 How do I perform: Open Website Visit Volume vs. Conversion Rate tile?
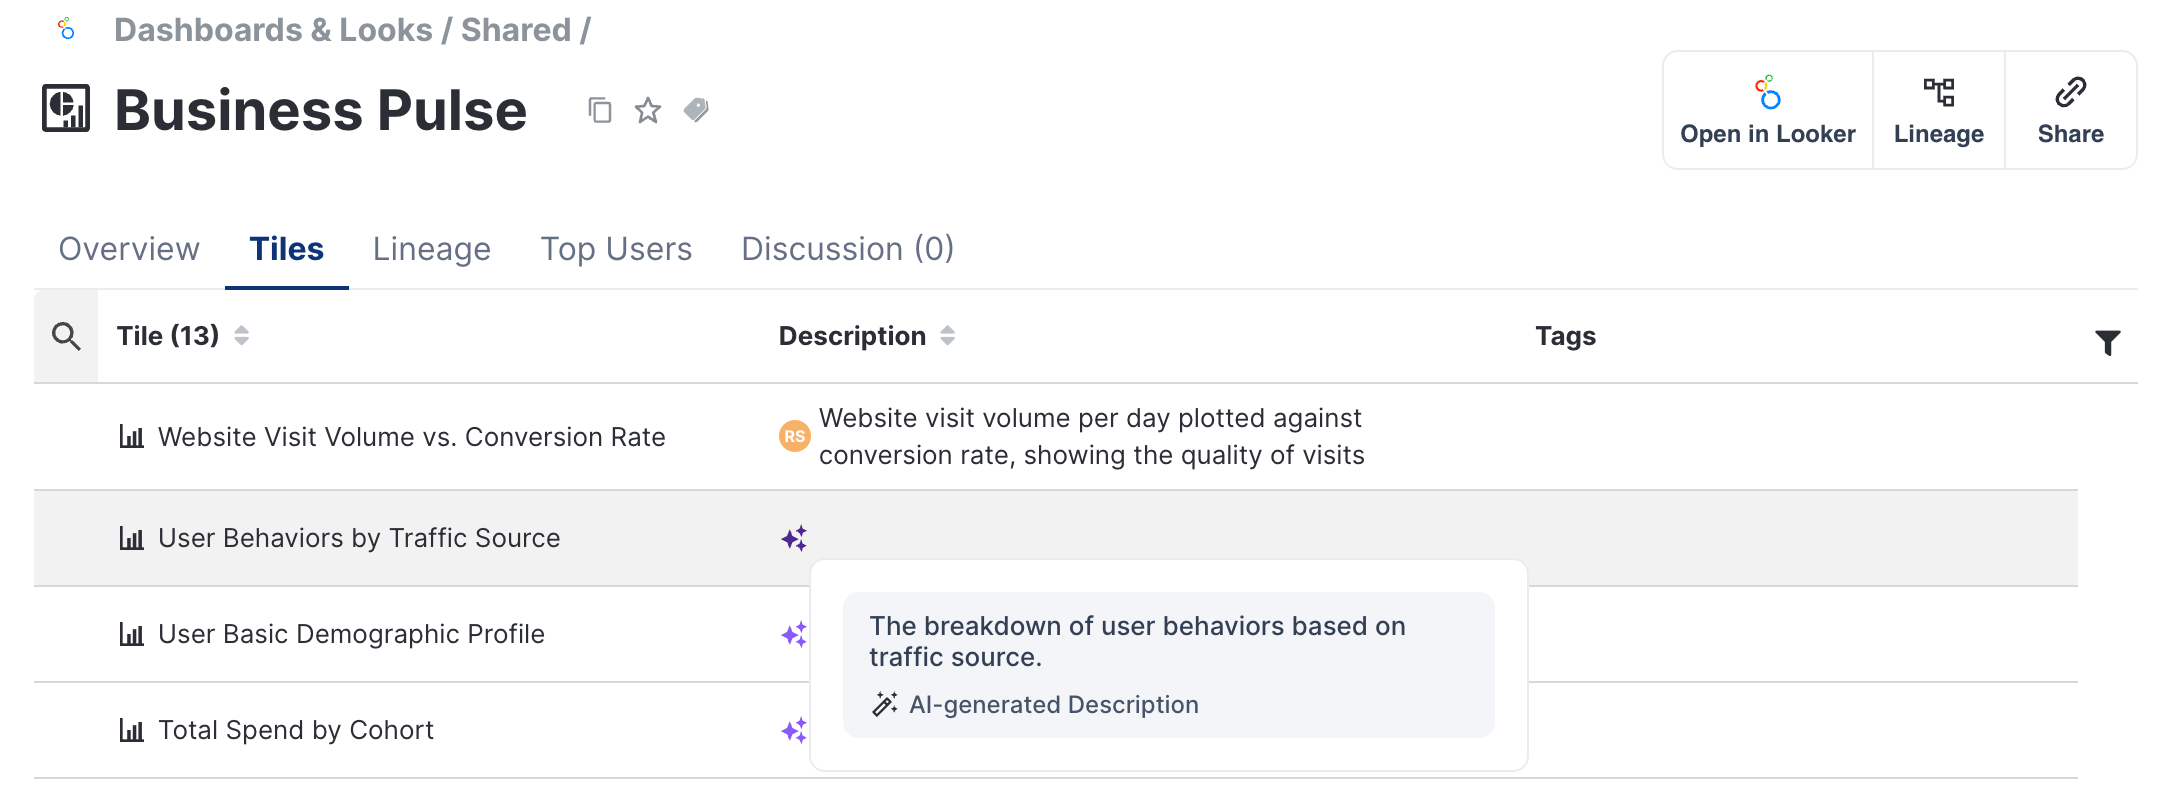click(411, 437)
